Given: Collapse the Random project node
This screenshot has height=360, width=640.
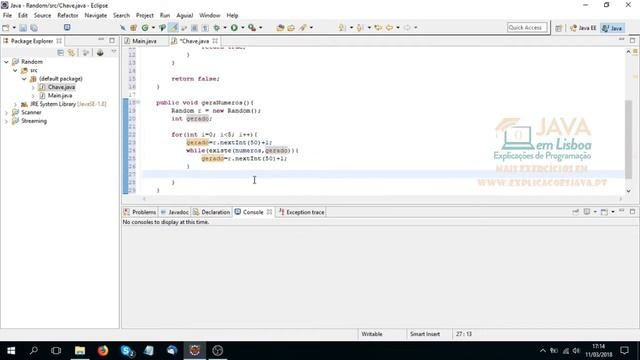Looking at the screenshot, I should tap(6, 62).
